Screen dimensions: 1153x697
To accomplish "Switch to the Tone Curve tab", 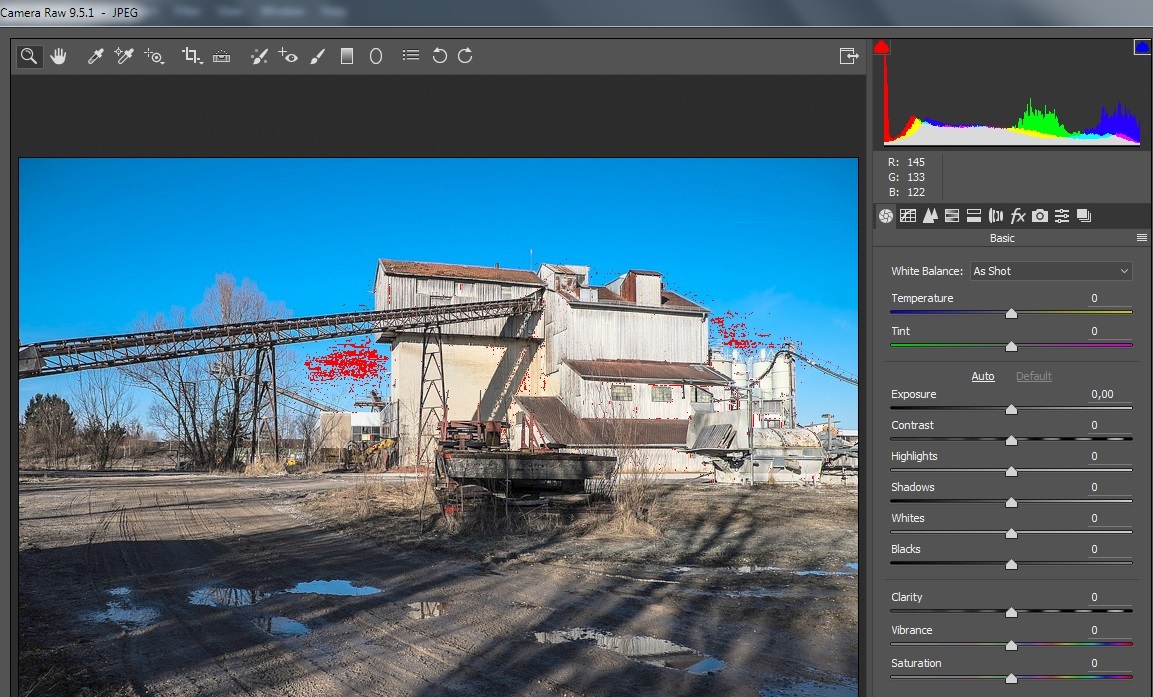I will point(908,215).
